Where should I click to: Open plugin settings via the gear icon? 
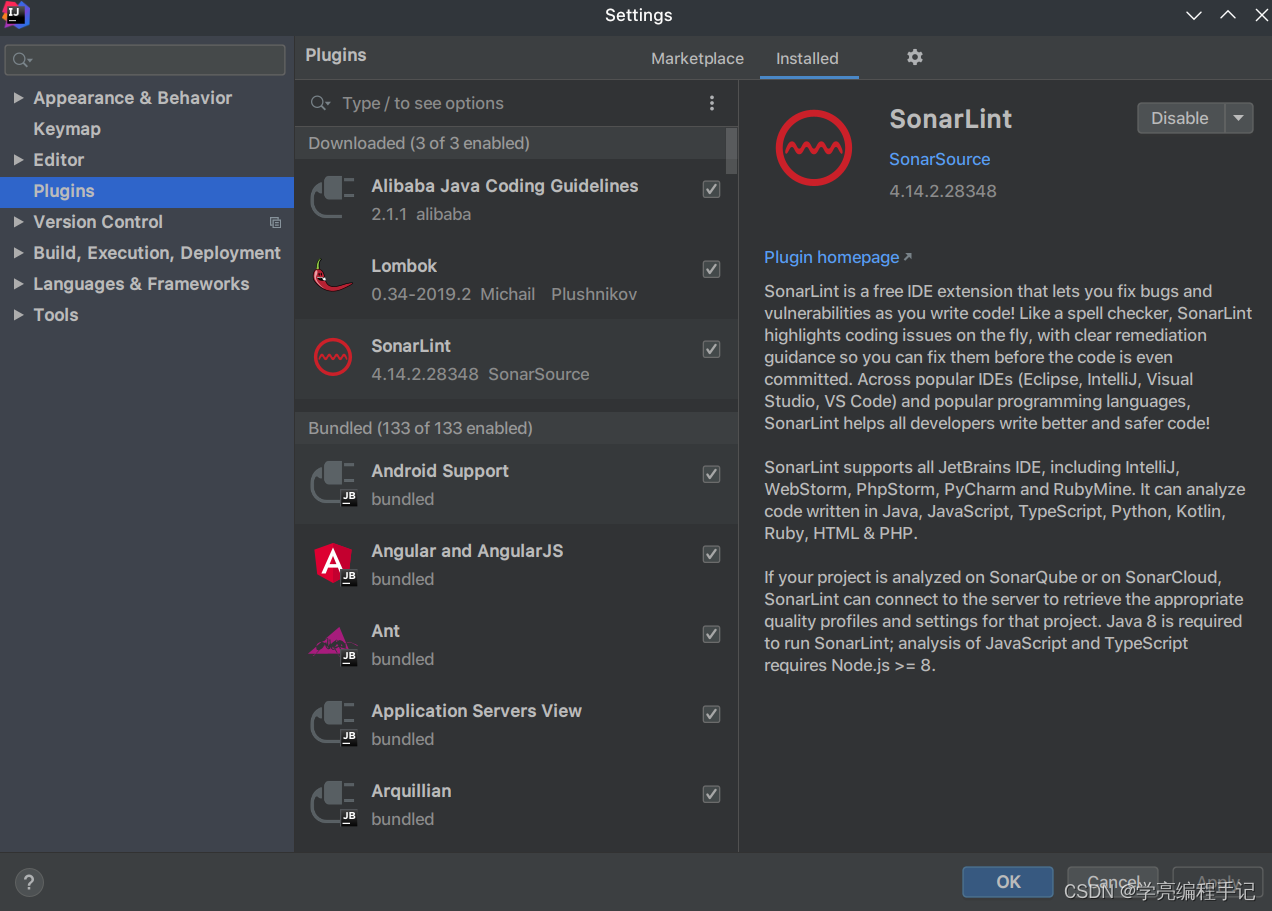pos(914,58)
